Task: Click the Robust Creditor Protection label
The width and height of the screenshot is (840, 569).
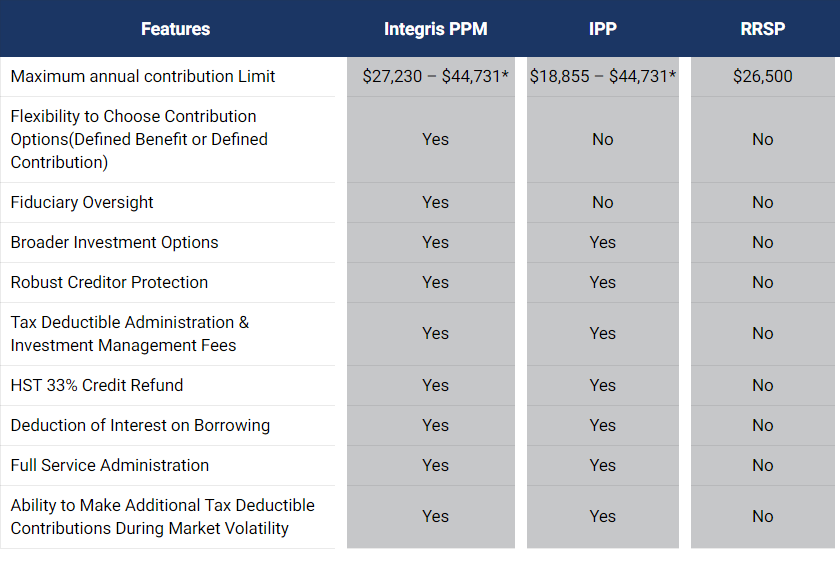Action: [109, 282]
